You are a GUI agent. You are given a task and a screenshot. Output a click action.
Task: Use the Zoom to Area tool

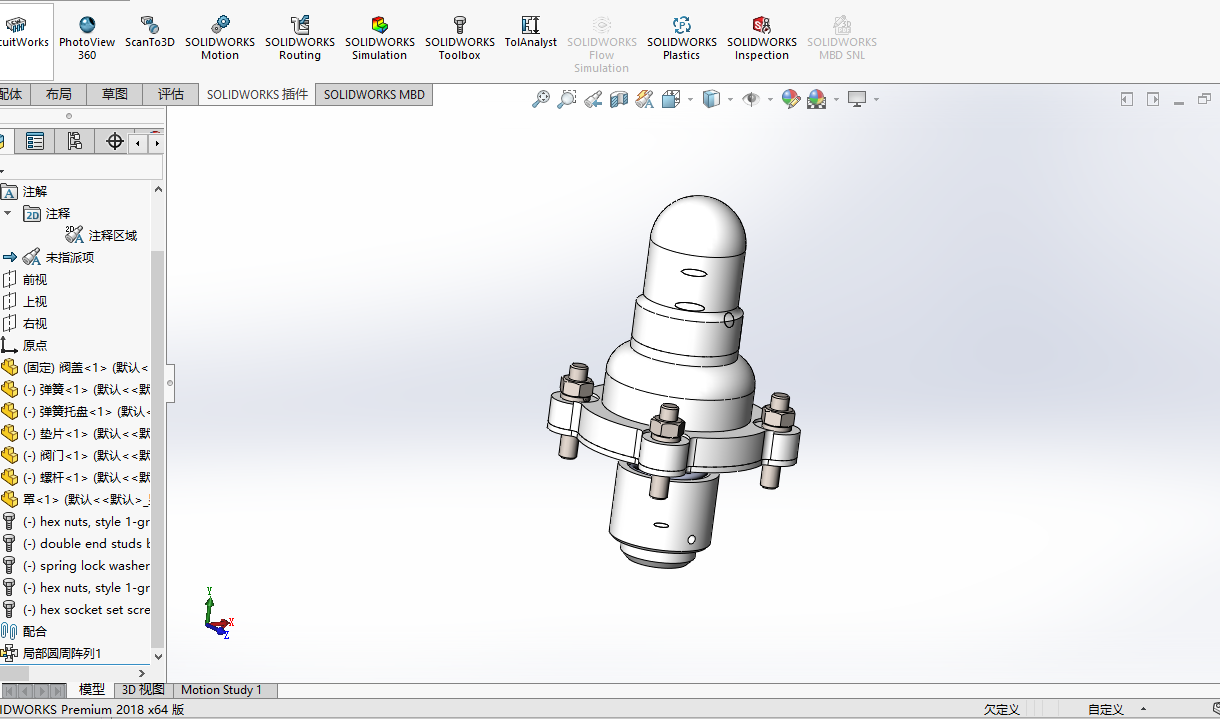566,99
